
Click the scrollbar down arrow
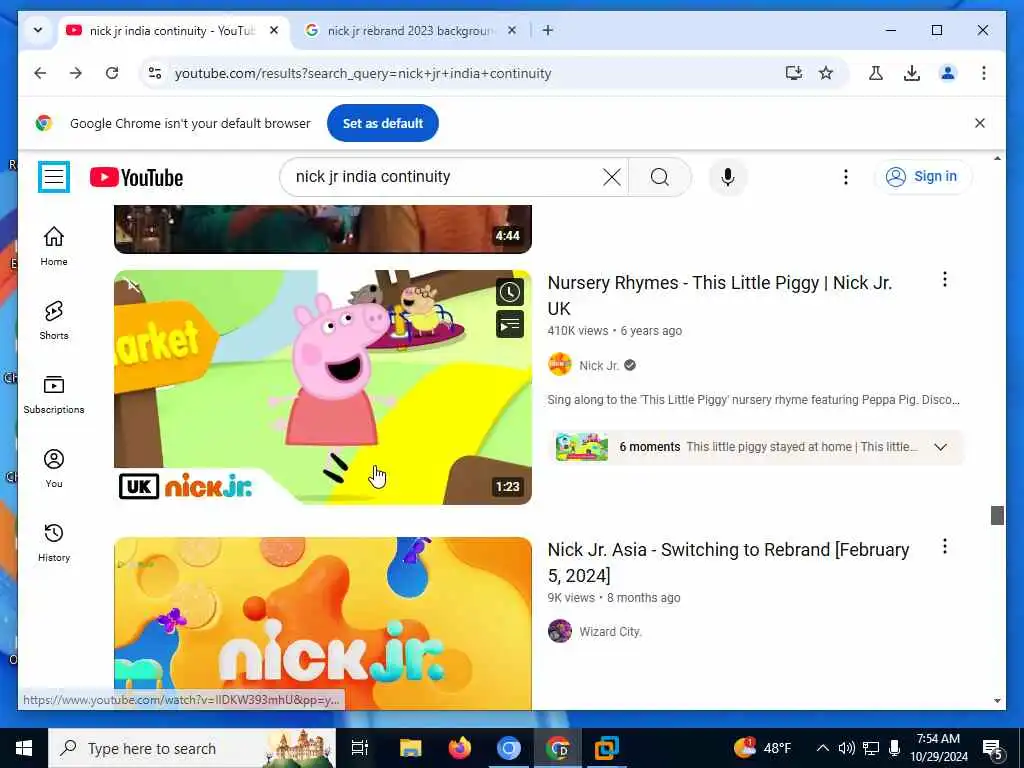[997, 701]
